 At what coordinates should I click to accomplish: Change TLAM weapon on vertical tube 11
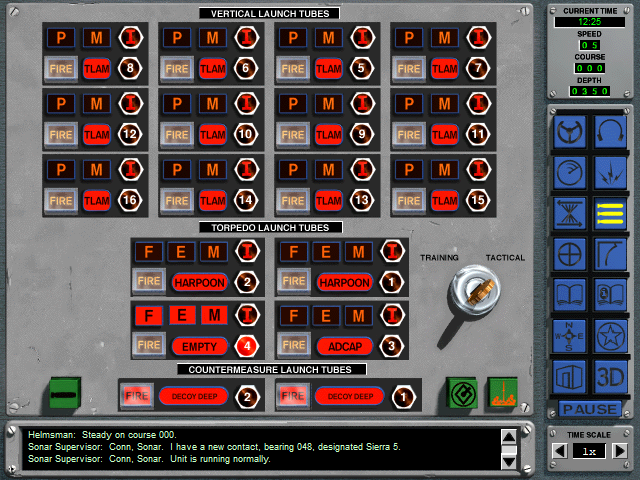(x=444, y=135)
